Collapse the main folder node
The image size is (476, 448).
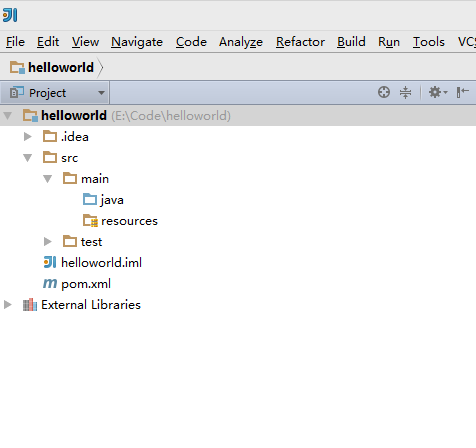(x=48, y=179)
